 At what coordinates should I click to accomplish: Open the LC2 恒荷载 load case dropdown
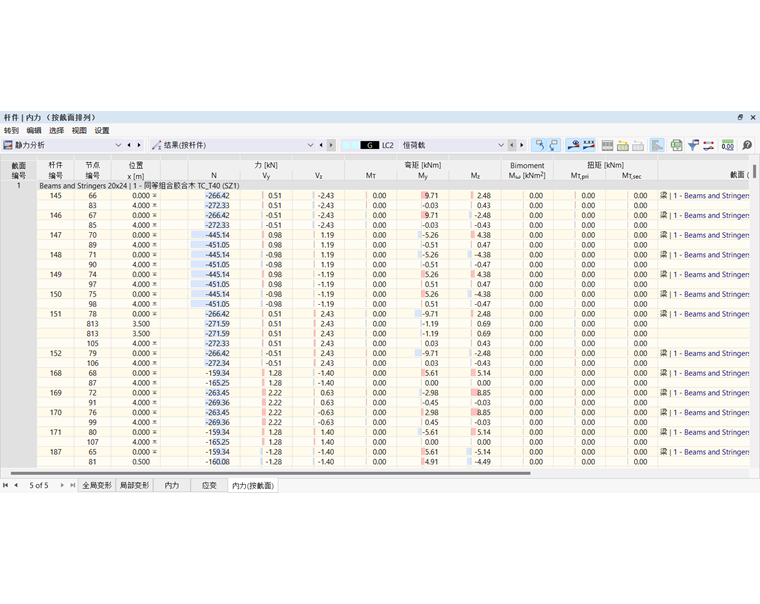click(x=501, y=145)
